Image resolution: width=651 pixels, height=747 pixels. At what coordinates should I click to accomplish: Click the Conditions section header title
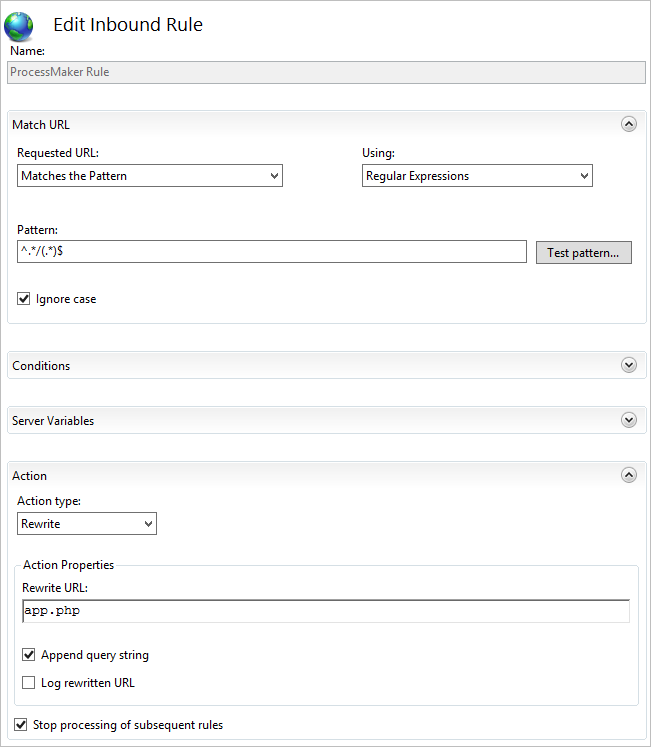41,366
